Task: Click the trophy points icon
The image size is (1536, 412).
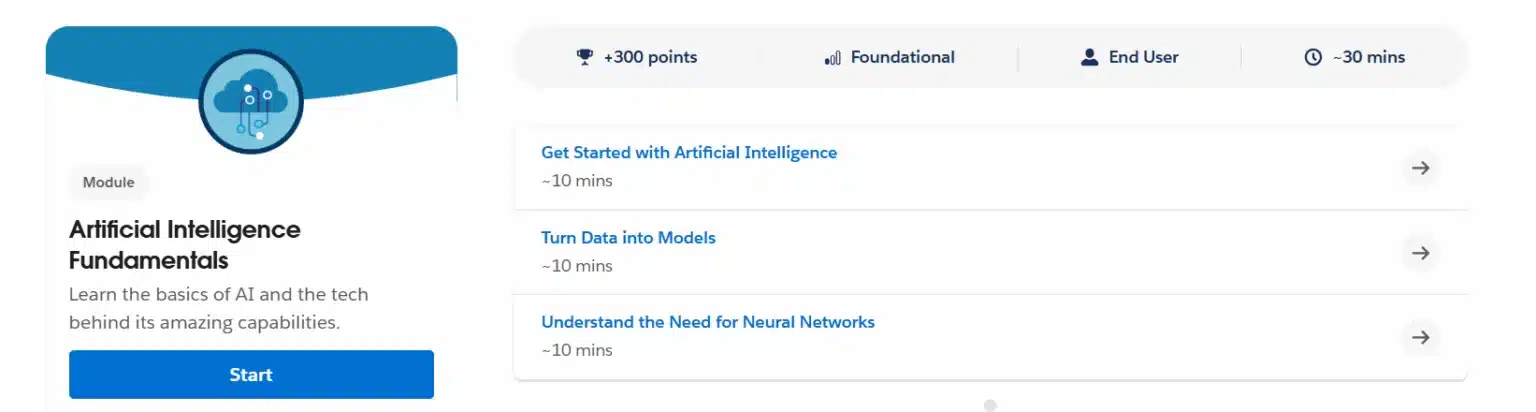Action: [x=585, y=57]
